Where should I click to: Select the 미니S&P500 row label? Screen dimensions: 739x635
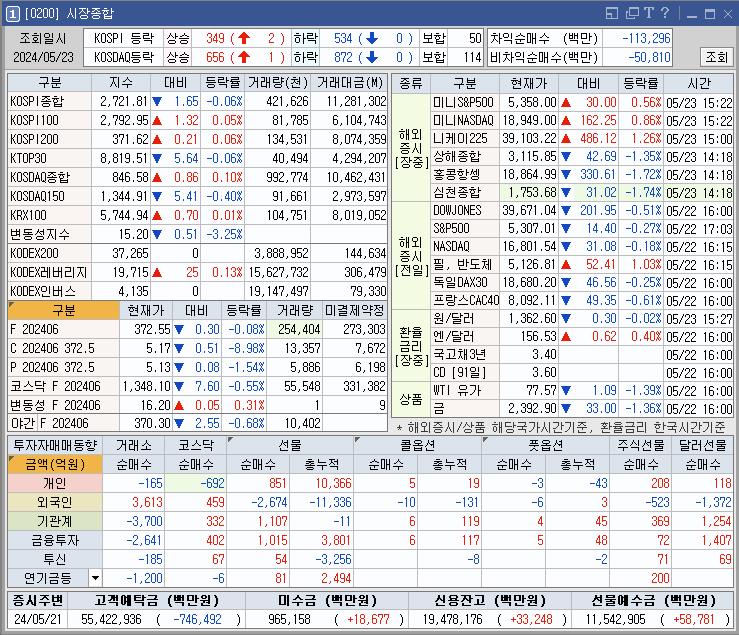465,102
